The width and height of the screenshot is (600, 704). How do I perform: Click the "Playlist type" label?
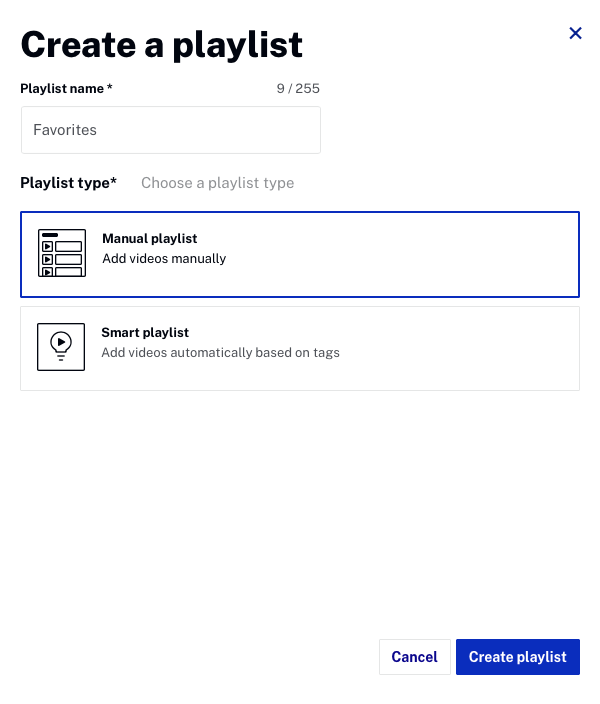[64, 183]
